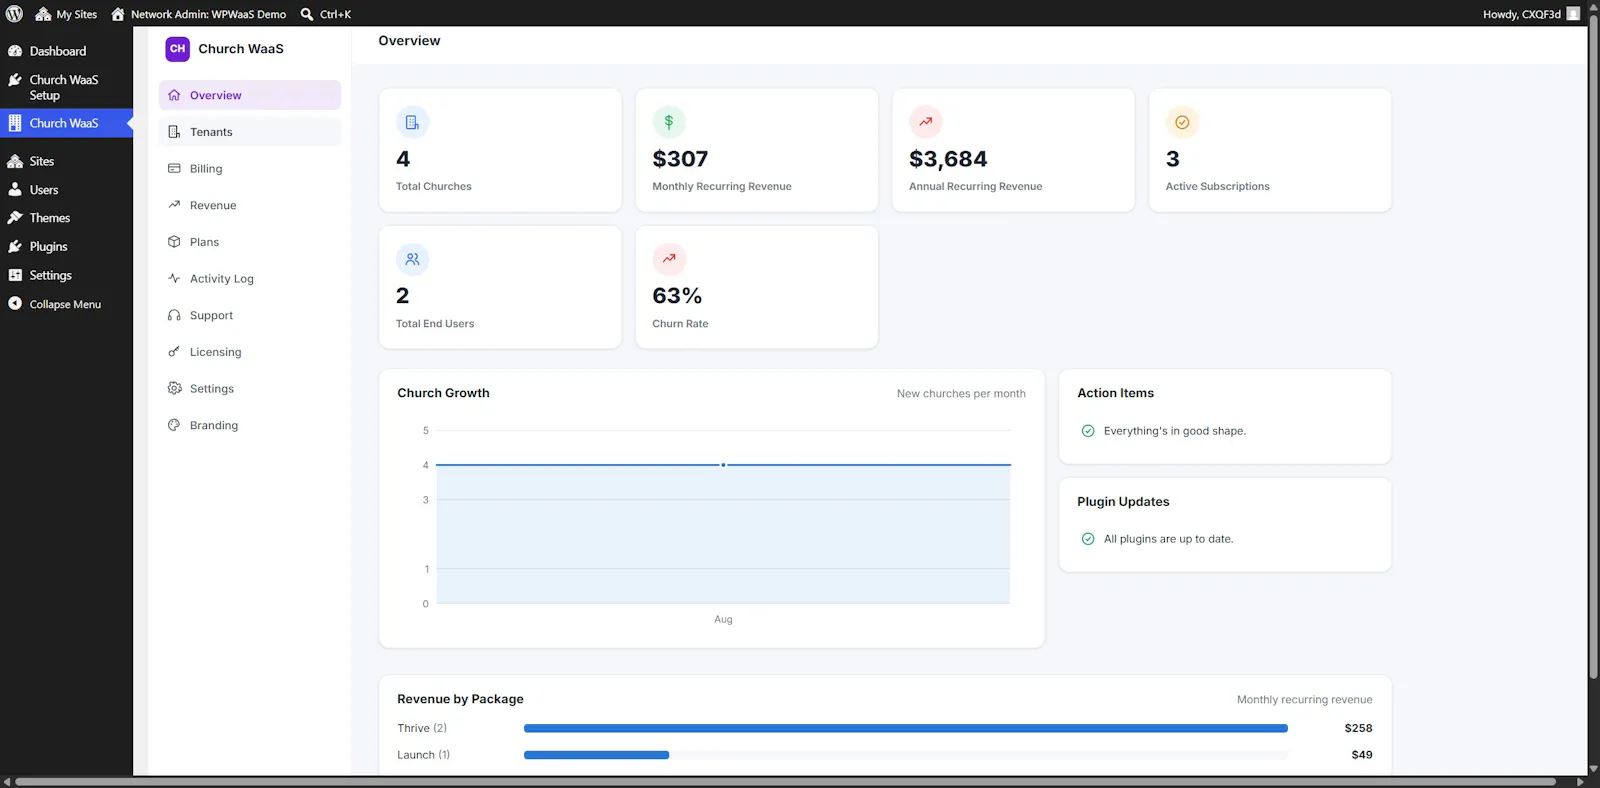Select the Overview tab

(250, 95)
